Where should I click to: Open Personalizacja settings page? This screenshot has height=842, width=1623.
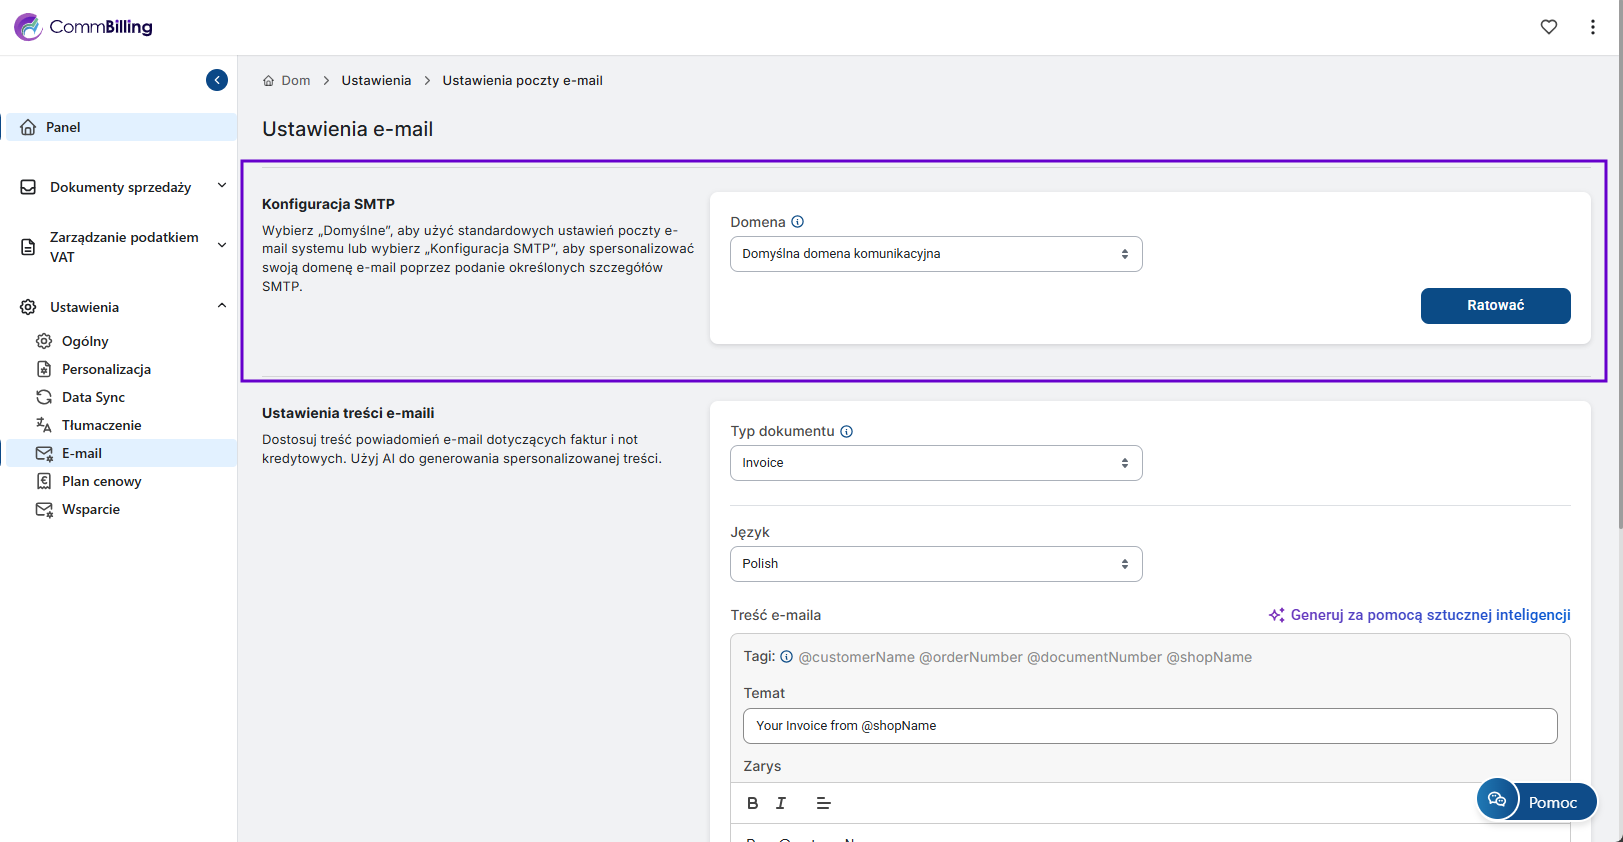106,369
